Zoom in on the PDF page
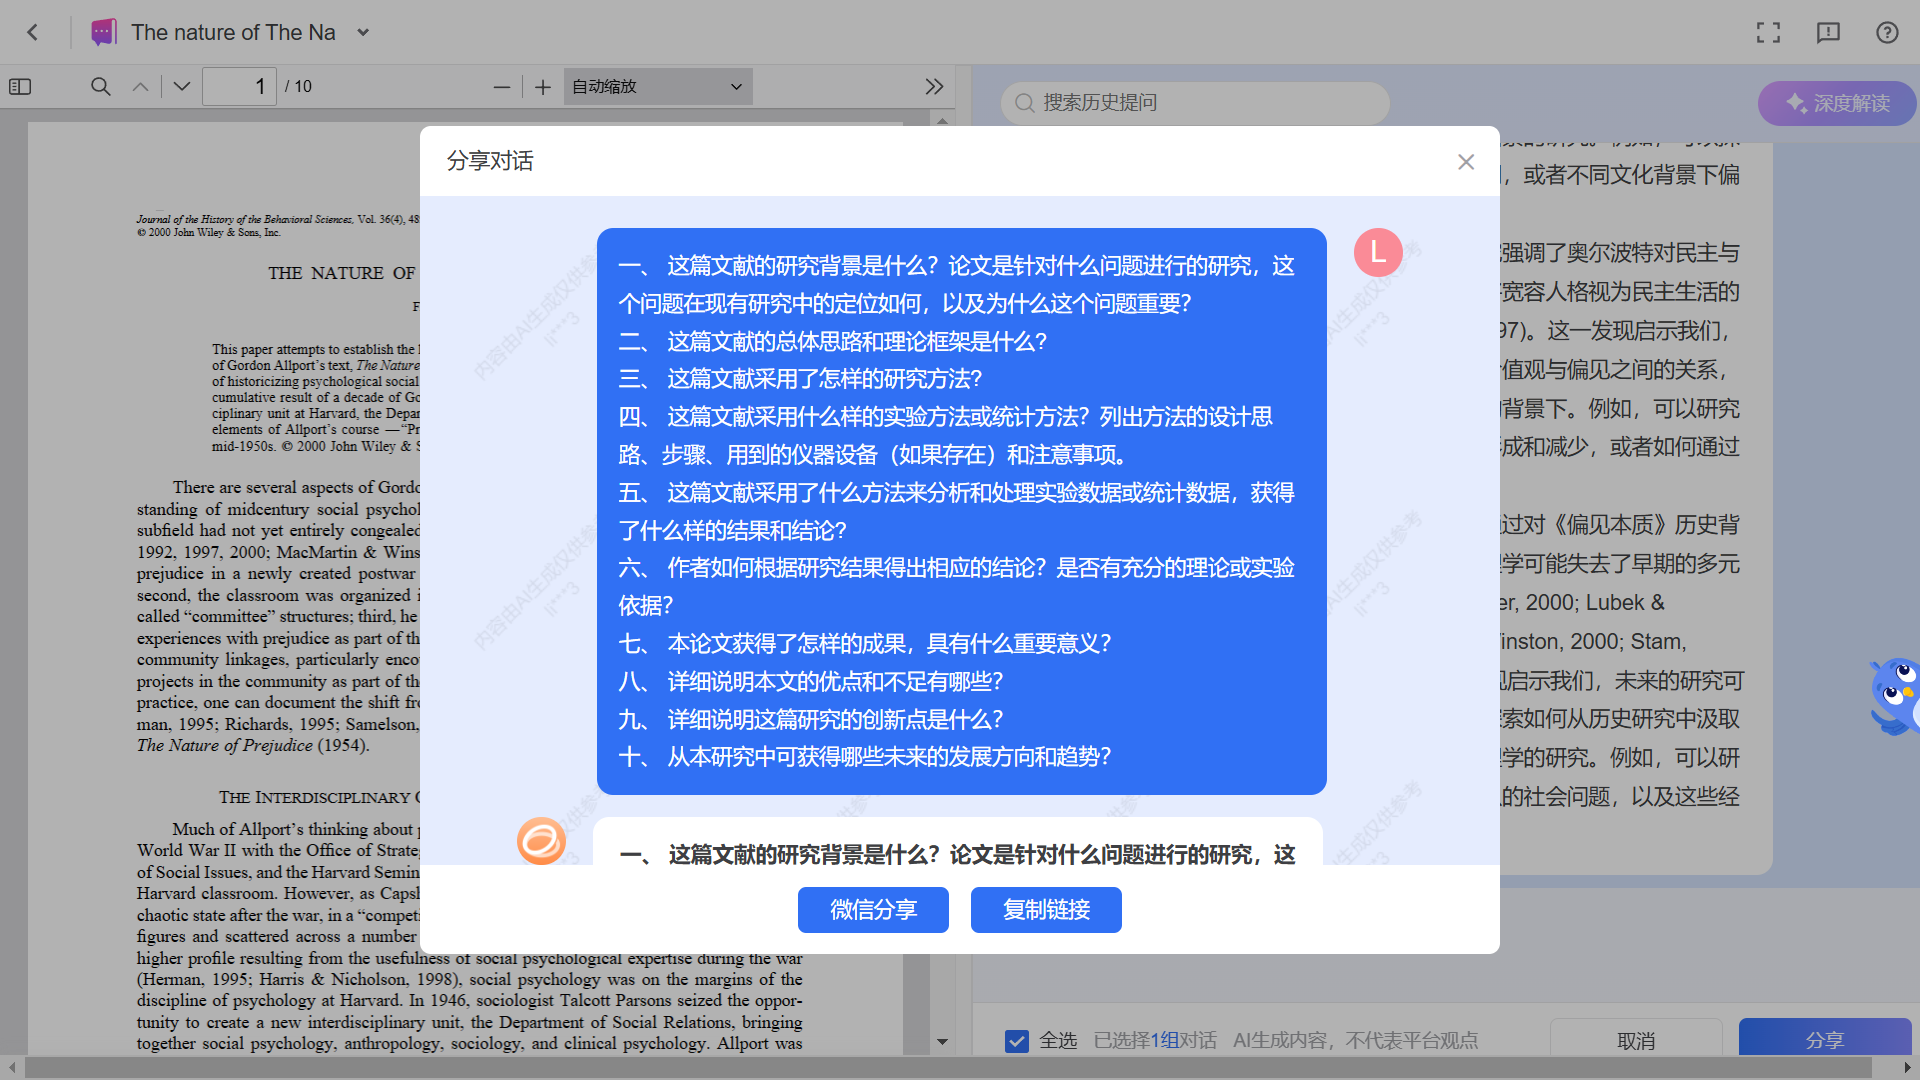 click(542, 86)
